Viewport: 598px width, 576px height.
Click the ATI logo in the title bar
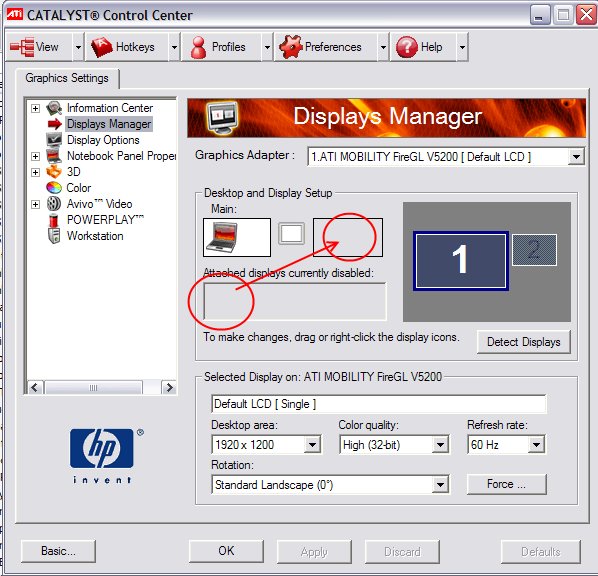coord(15,14)
